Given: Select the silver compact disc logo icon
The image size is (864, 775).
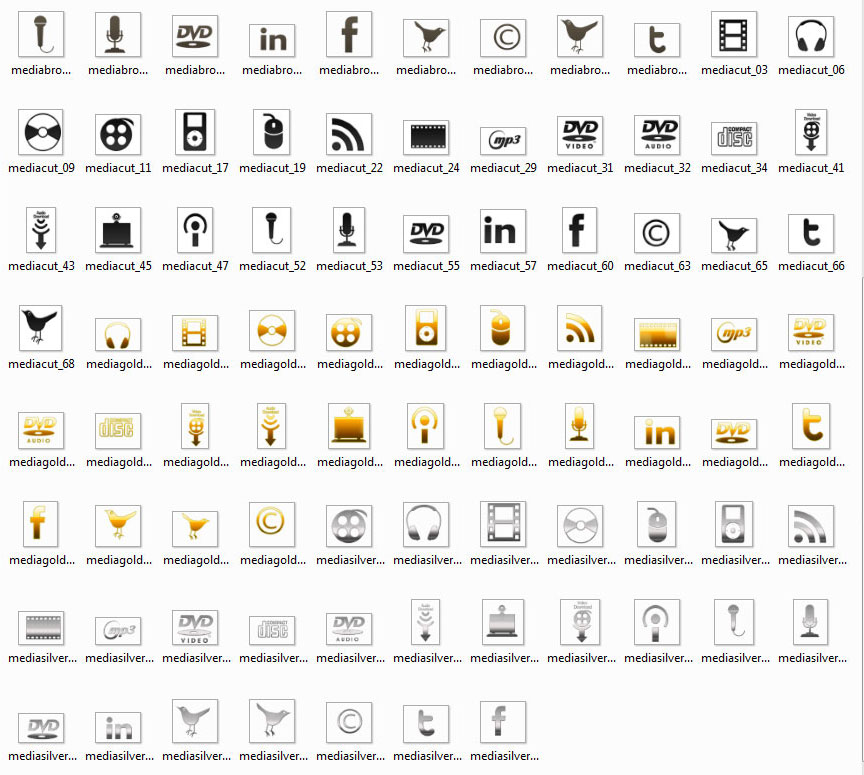Looking at the screenshot, I should click(272, 631).
